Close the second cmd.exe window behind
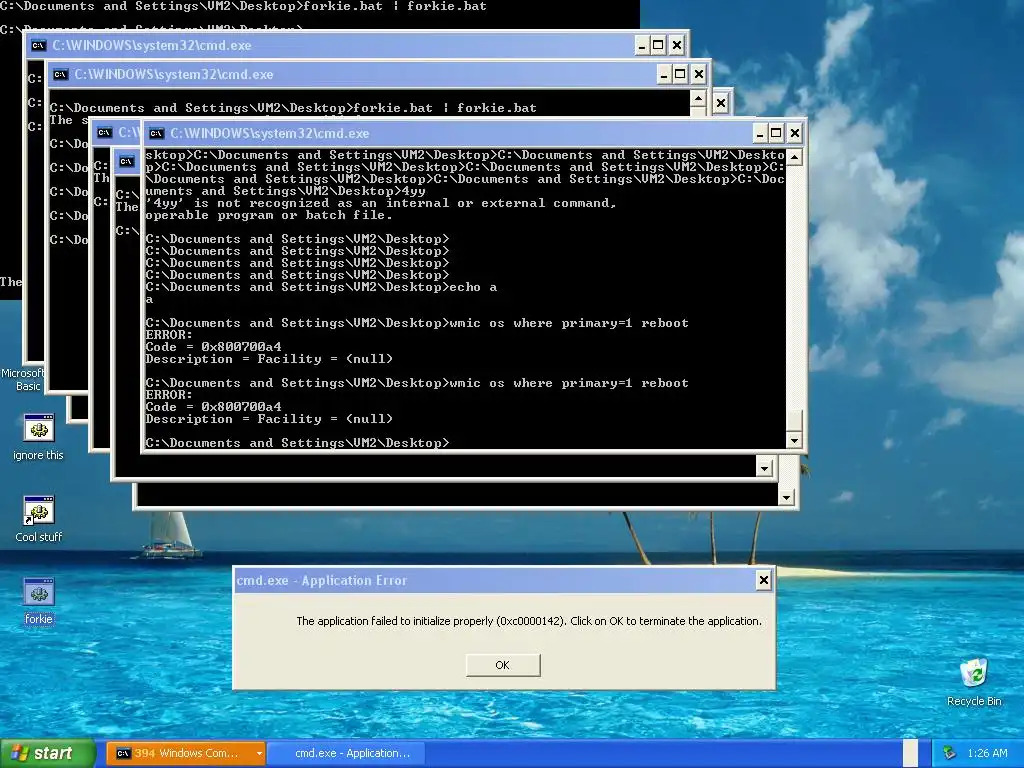The height and width of the screenshot is (768, 1024). coord(698,74)
